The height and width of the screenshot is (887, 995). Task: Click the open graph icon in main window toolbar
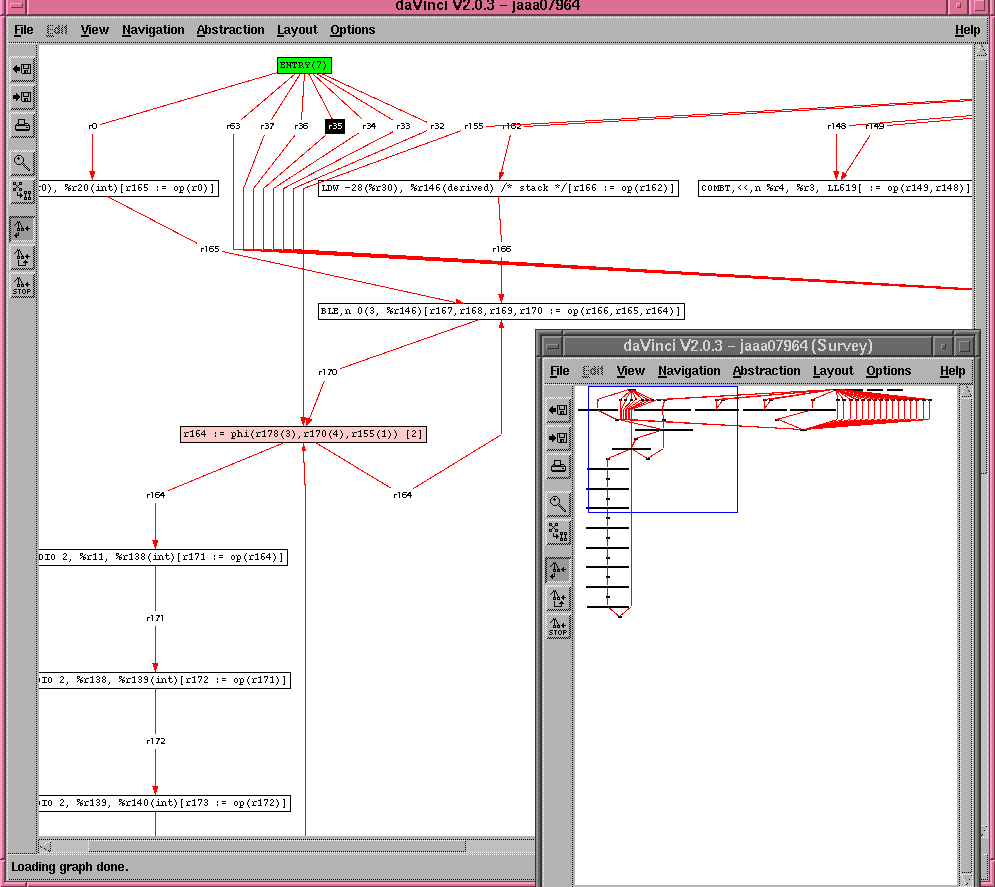pyautogui.click(x=22, y=69)
